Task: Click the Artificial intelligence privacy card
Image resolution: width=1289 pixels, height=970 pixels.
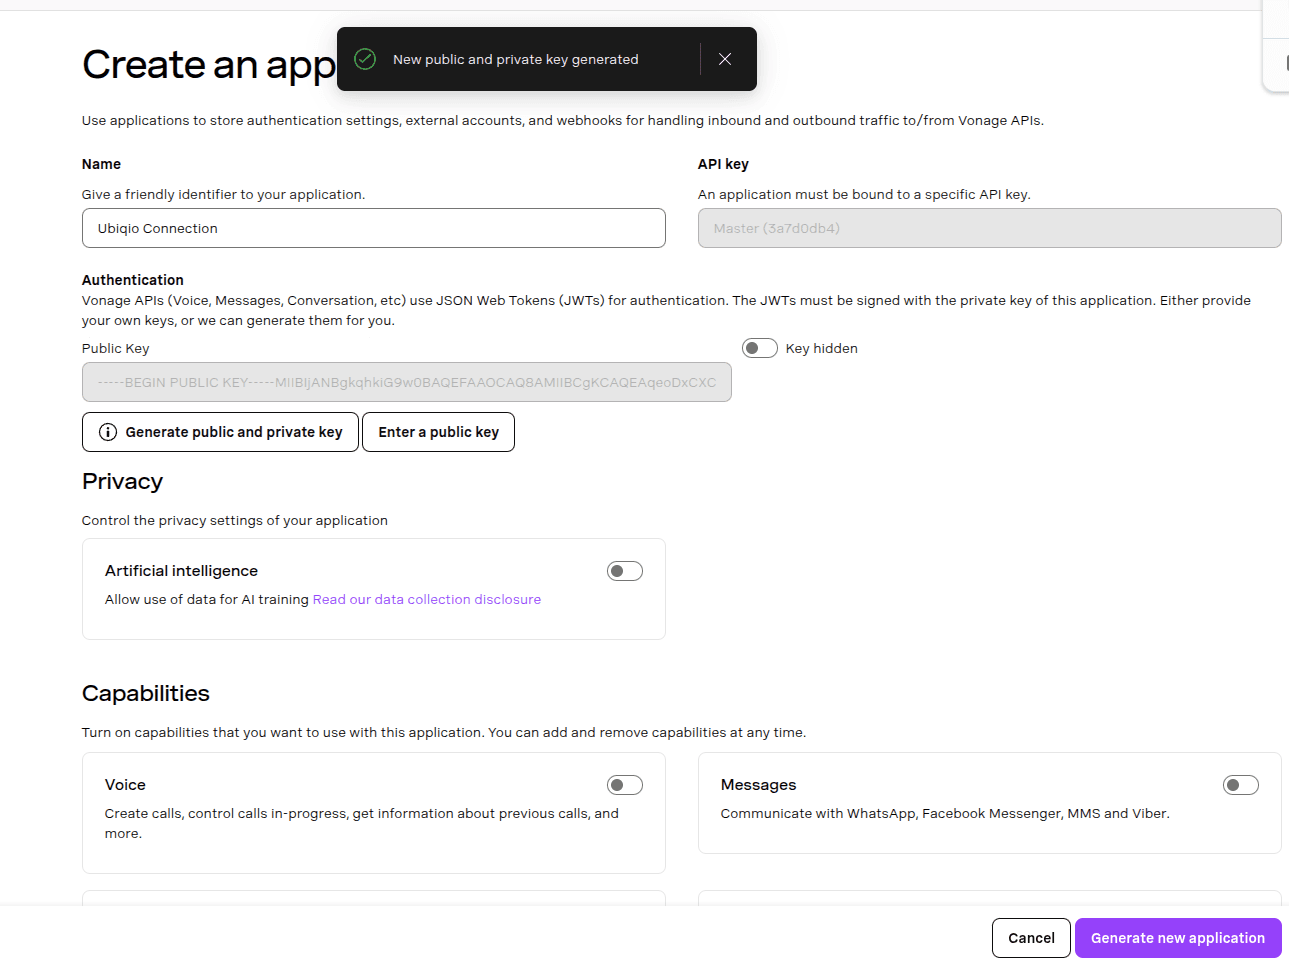Action: pyautogui.click(x=373, y=620)
